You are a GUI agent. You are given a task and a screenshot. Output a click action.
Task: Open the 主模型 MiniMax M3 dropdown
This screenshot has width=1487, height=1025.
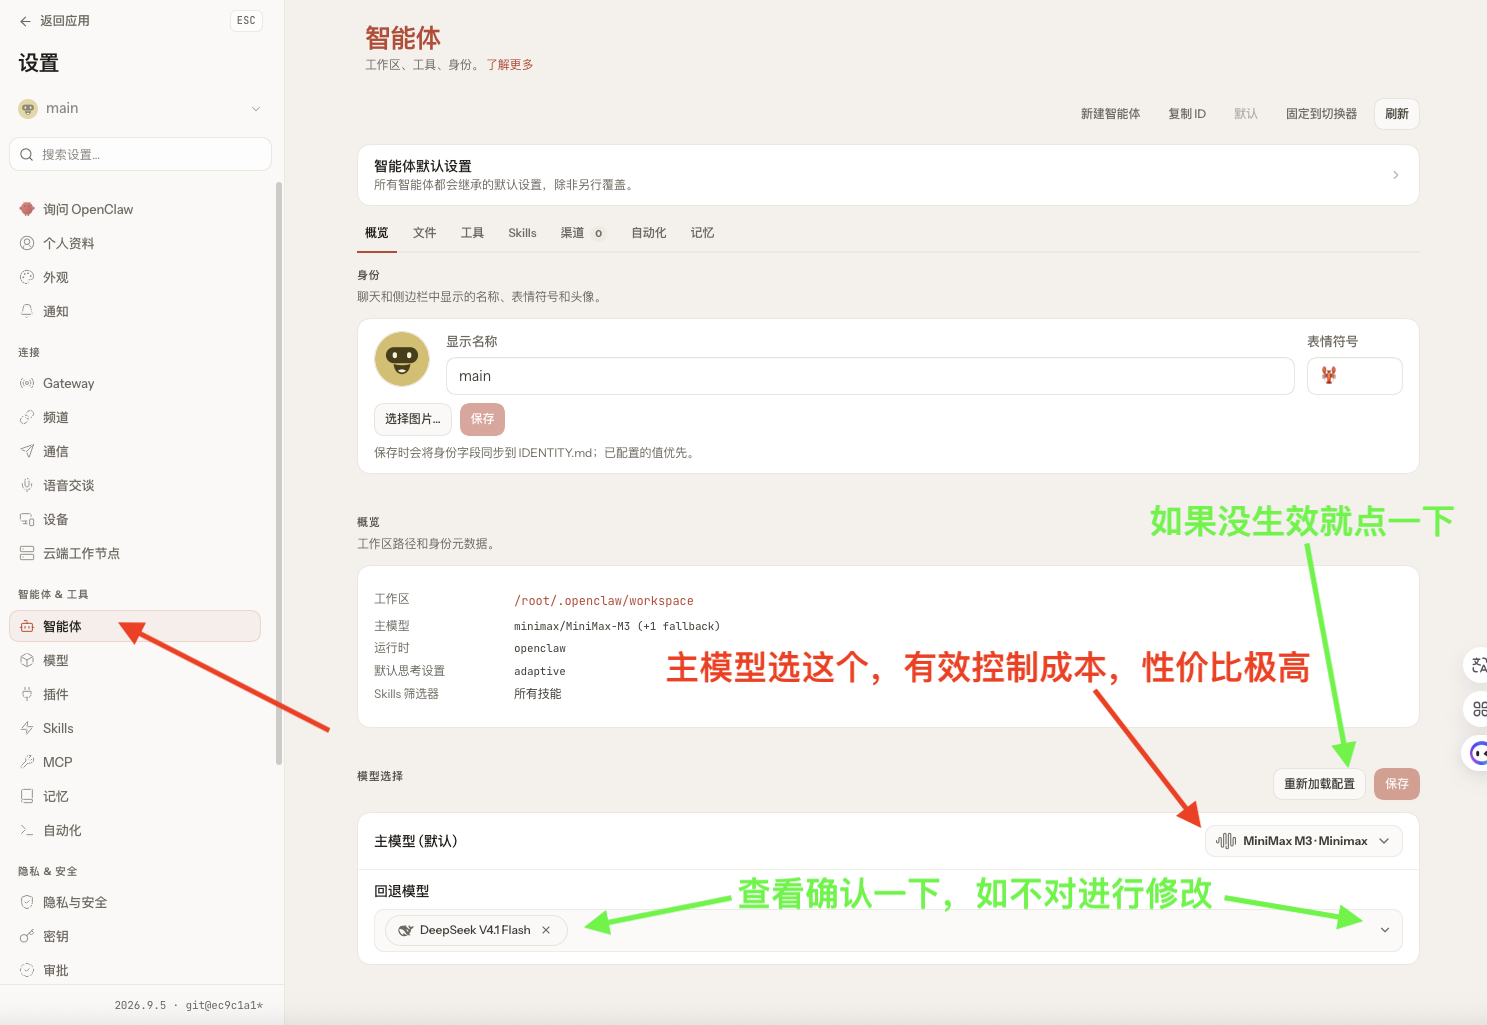(x=1304, y=841)
